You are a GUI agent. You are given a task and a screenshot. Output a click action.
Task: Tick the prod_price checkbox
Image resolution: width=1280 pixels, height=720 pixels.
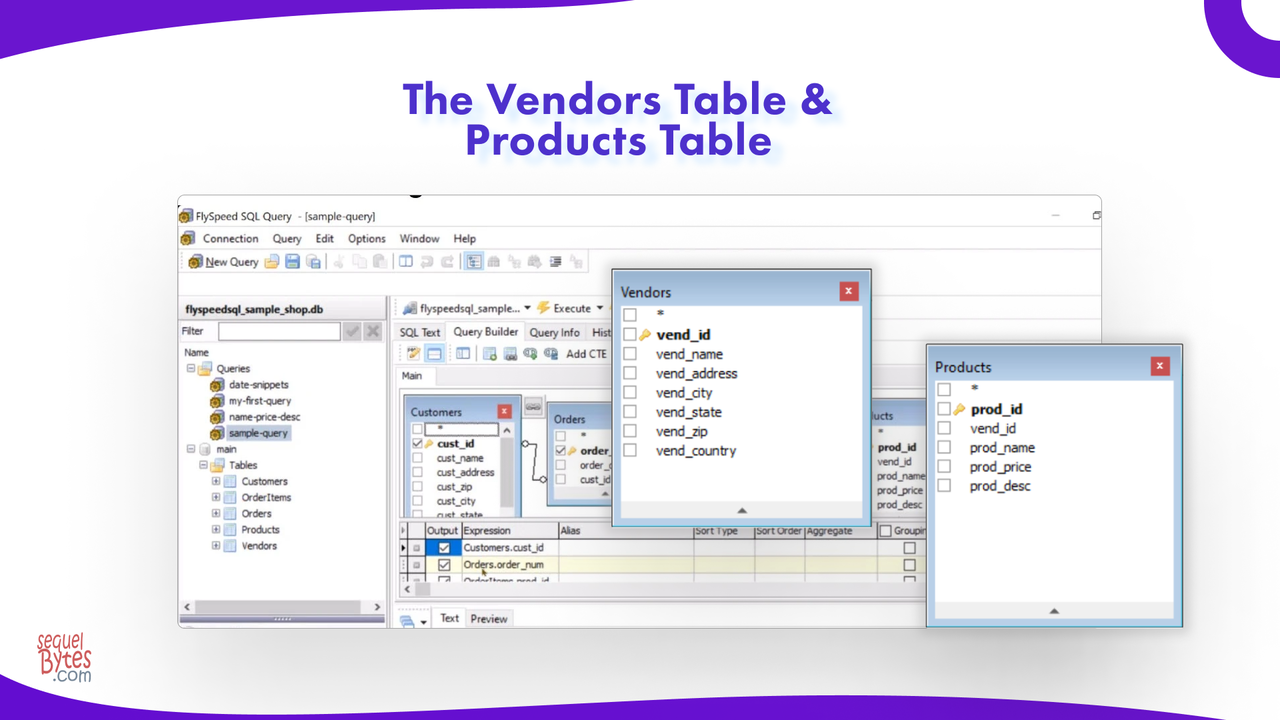(x=944, y=467)
